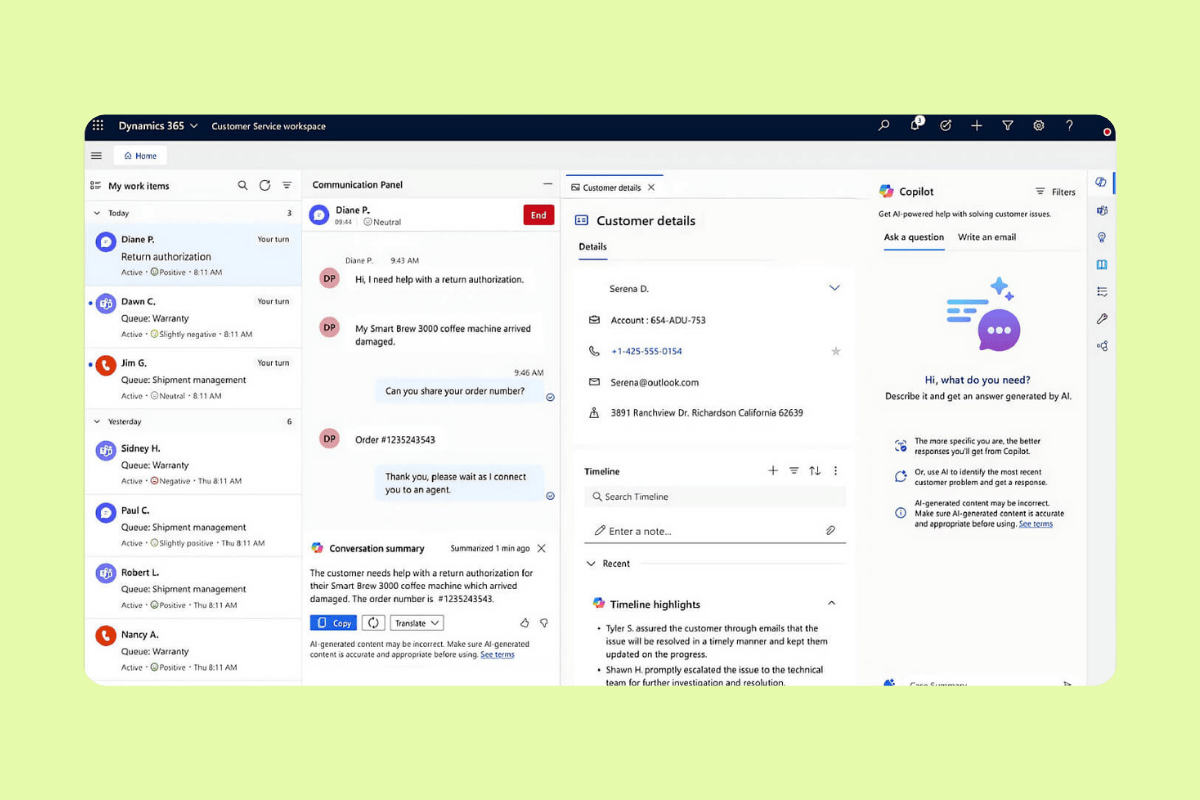Open the Dawn C. Warranty work item
The image size is (1200, 800).
[193, 317]
